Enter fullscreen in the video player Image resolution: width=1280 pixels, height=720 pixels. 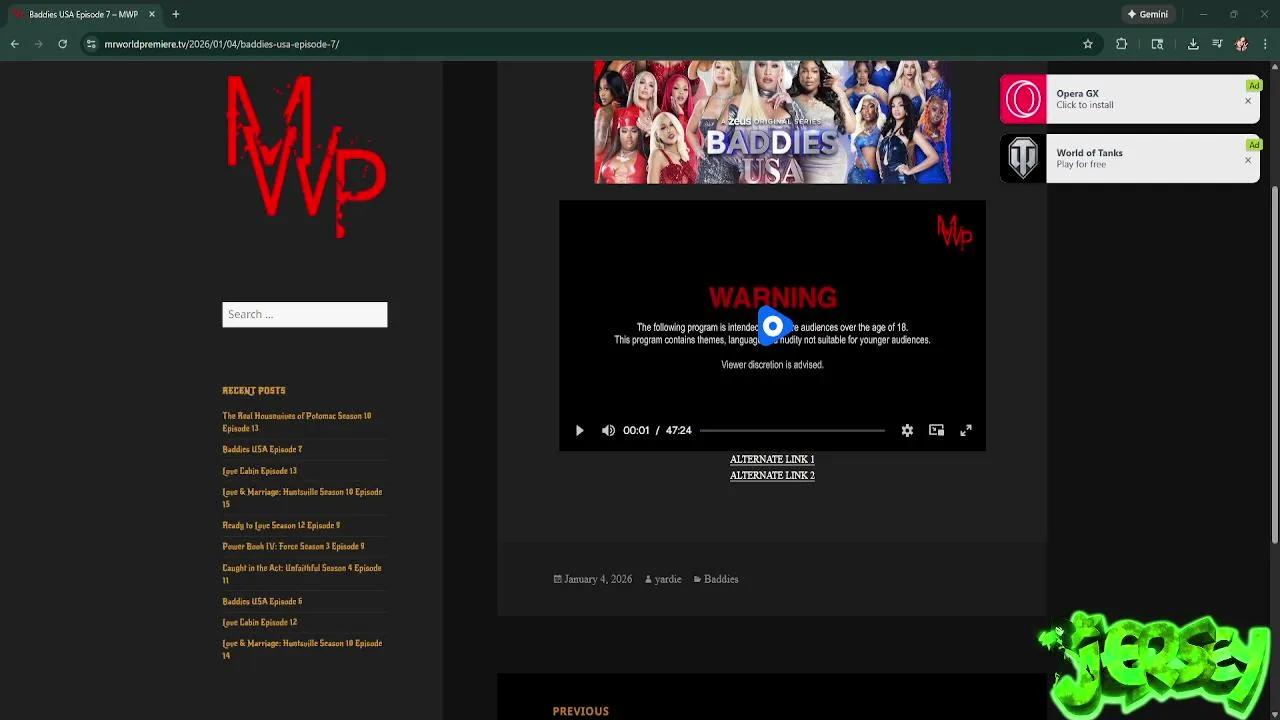pos(966,430)
